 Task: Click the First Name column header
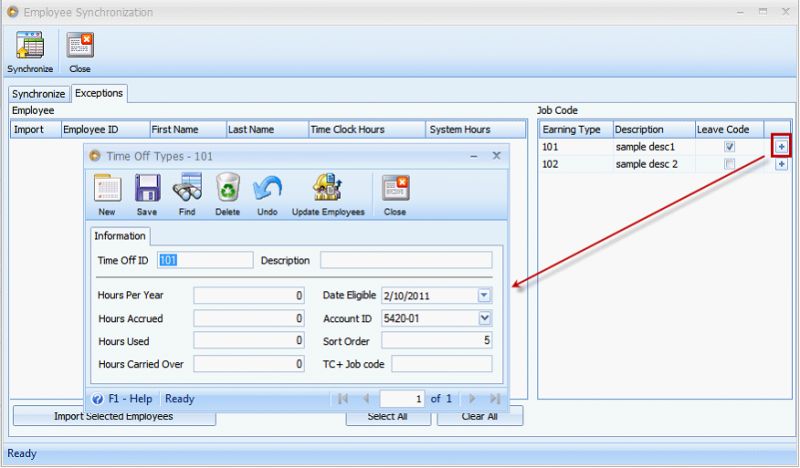tap(188, 130)
